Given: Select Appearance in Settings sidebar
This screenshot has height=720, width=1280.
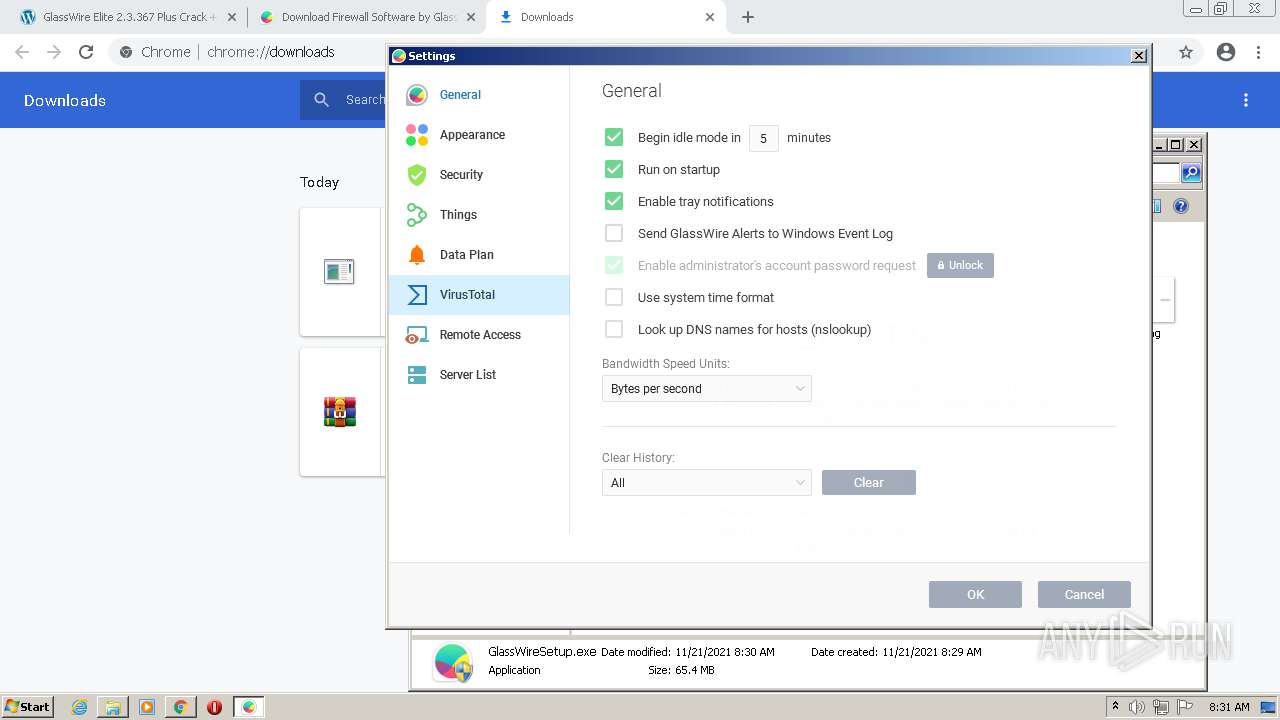Looking at the screenshot, I should click(x=479, y=135).
